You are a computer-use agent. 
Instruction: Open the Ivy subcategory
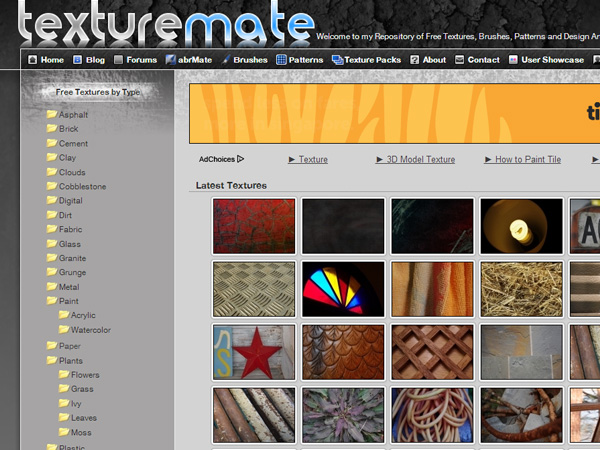tap(76, 404)
